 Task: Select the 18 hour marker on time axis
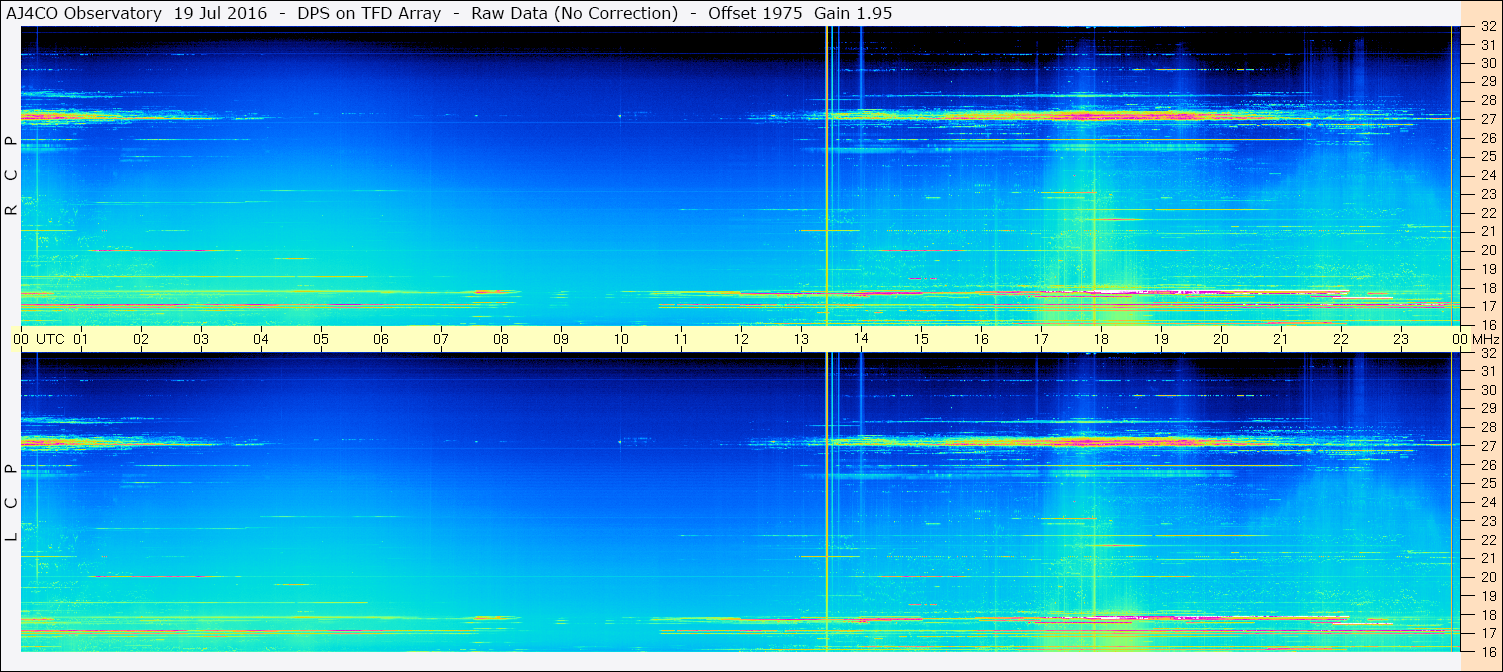[x=1101, y=339]
